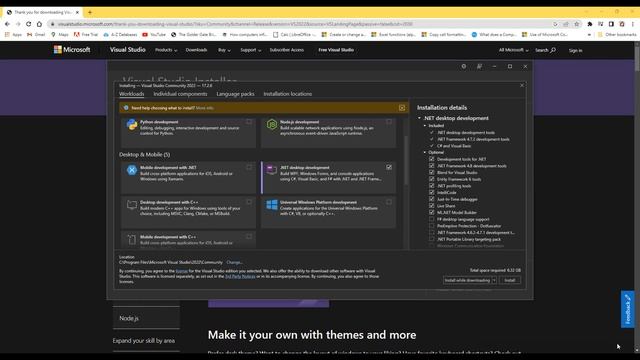The height and width of the screenshot is (360, 640).
Task: Open Subscriber Access in the site navigation
Action: click(287, 50)
